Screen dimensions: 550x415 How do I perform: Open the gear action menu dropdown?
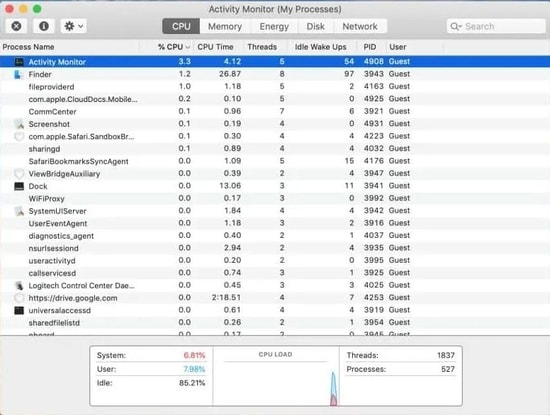tap(74, 26)
